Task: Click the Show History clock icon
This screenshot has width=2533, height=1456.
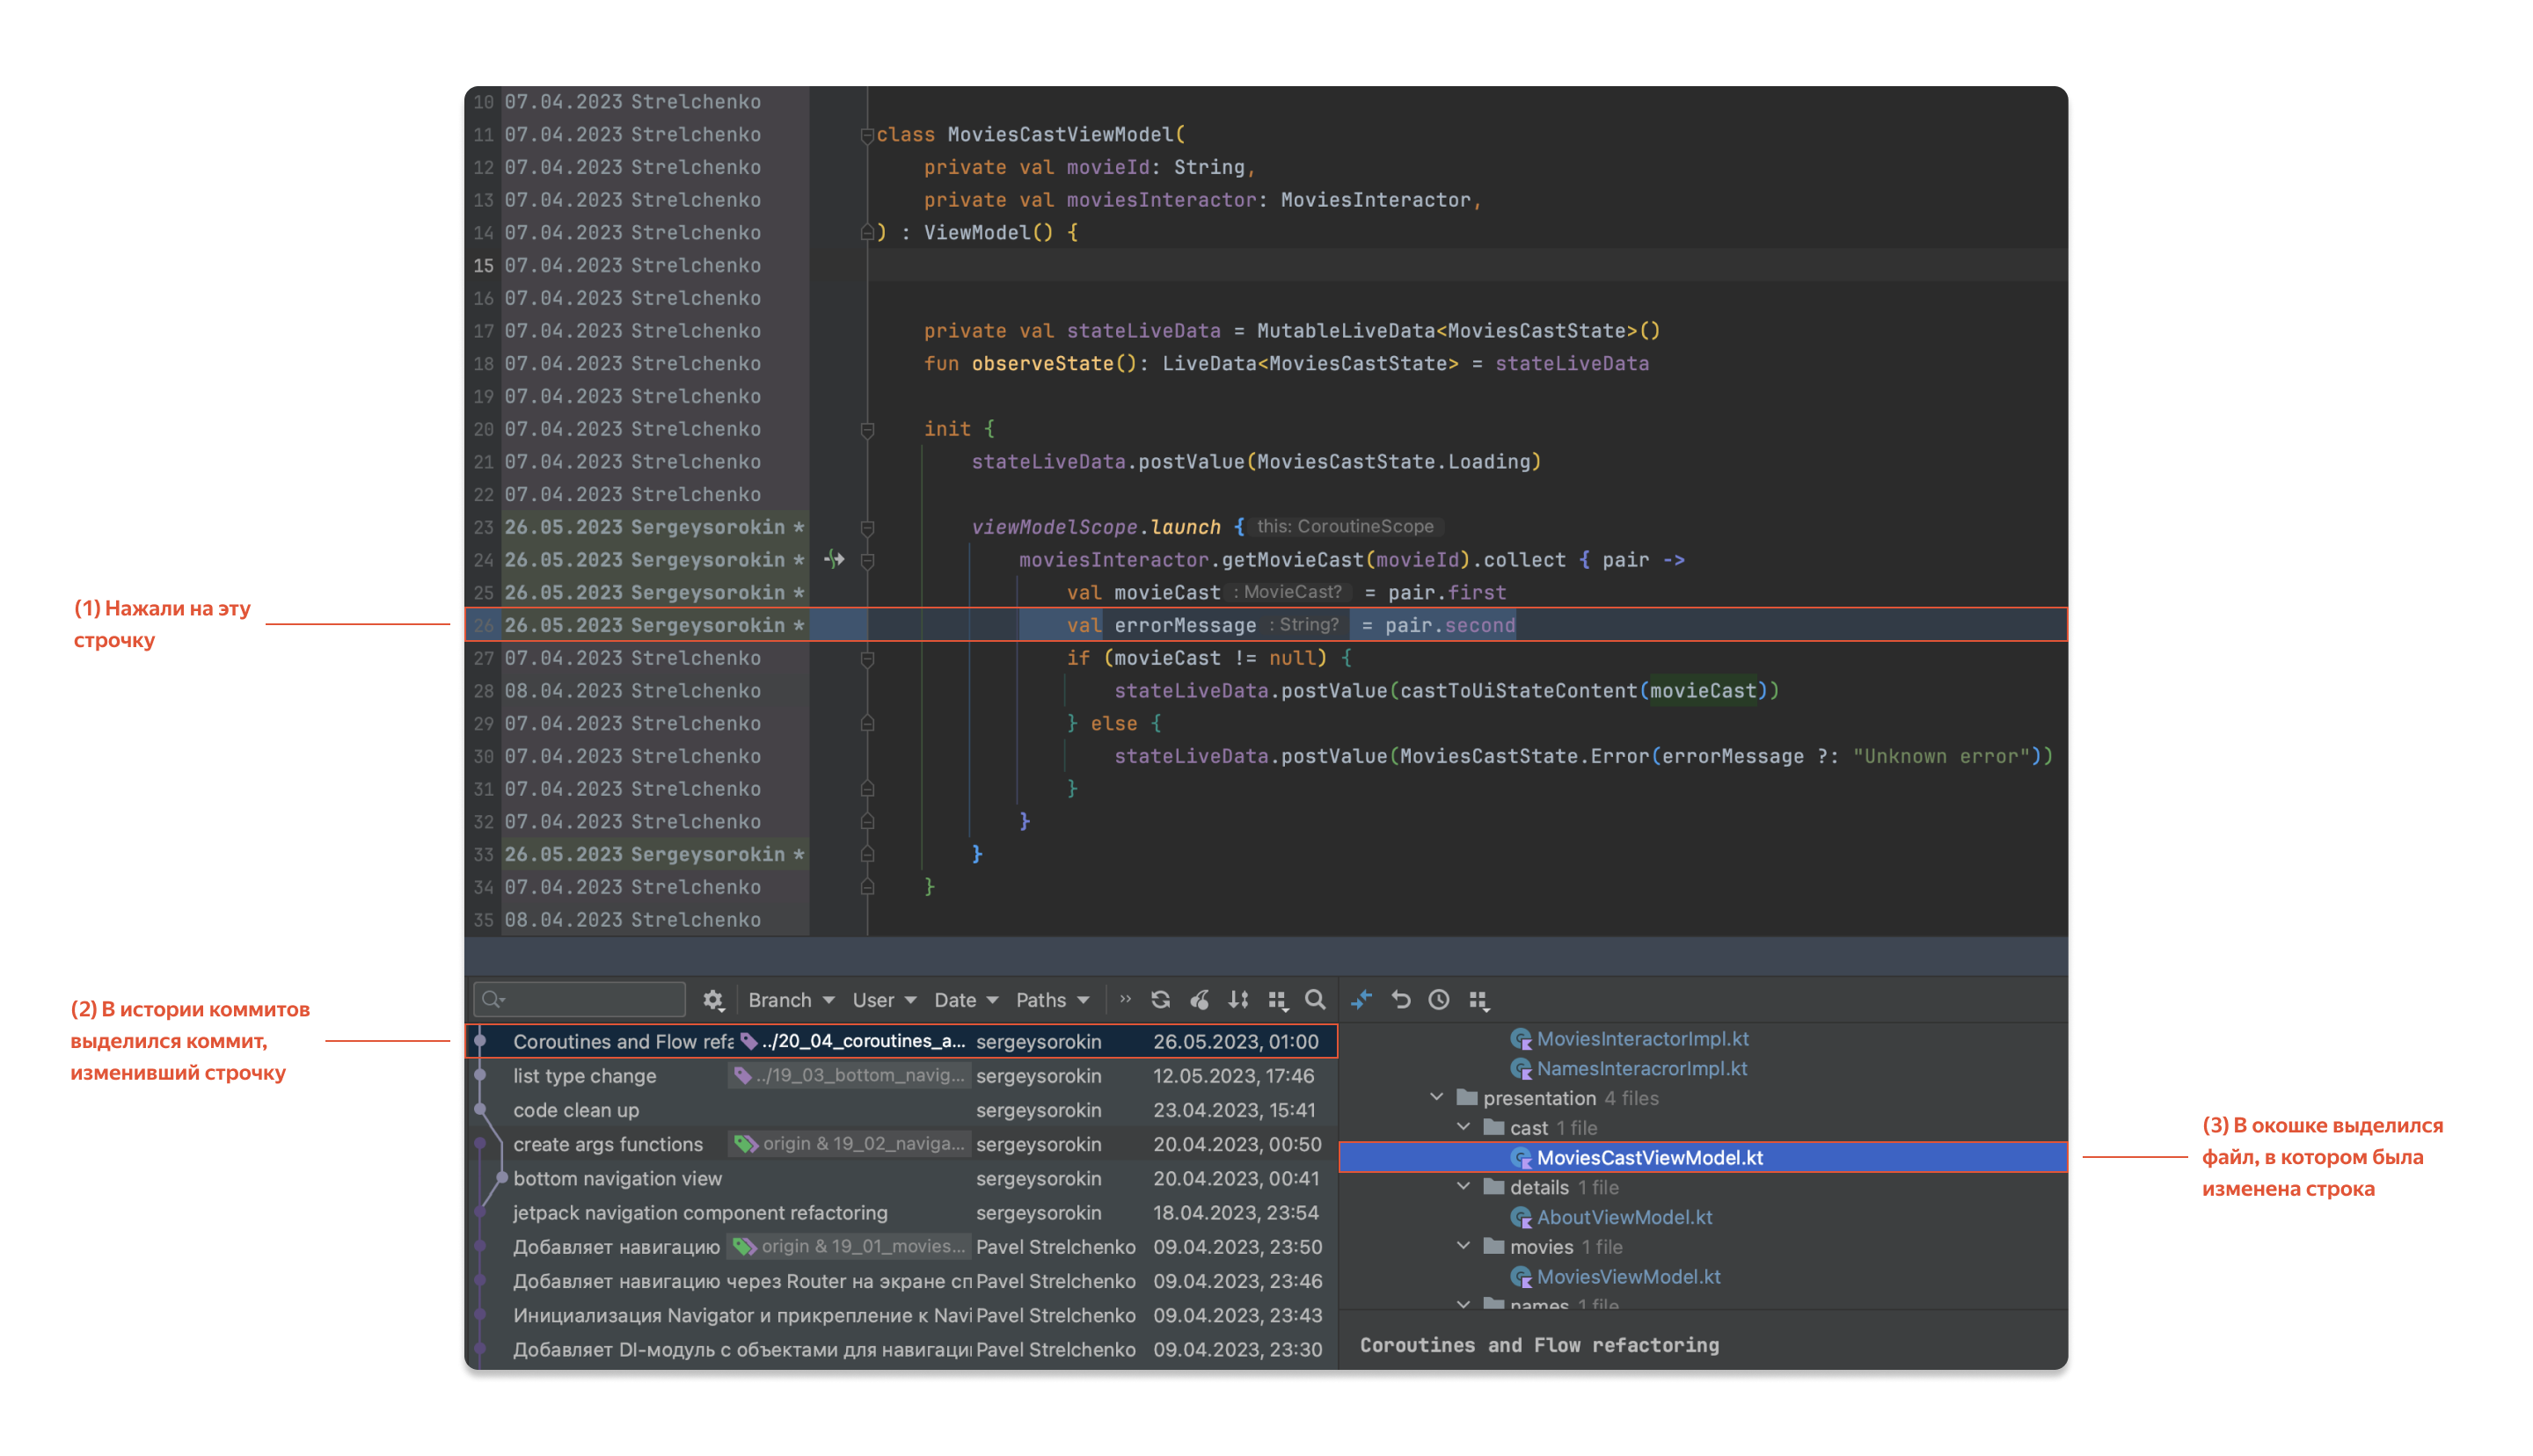Action: point(1439,999)
